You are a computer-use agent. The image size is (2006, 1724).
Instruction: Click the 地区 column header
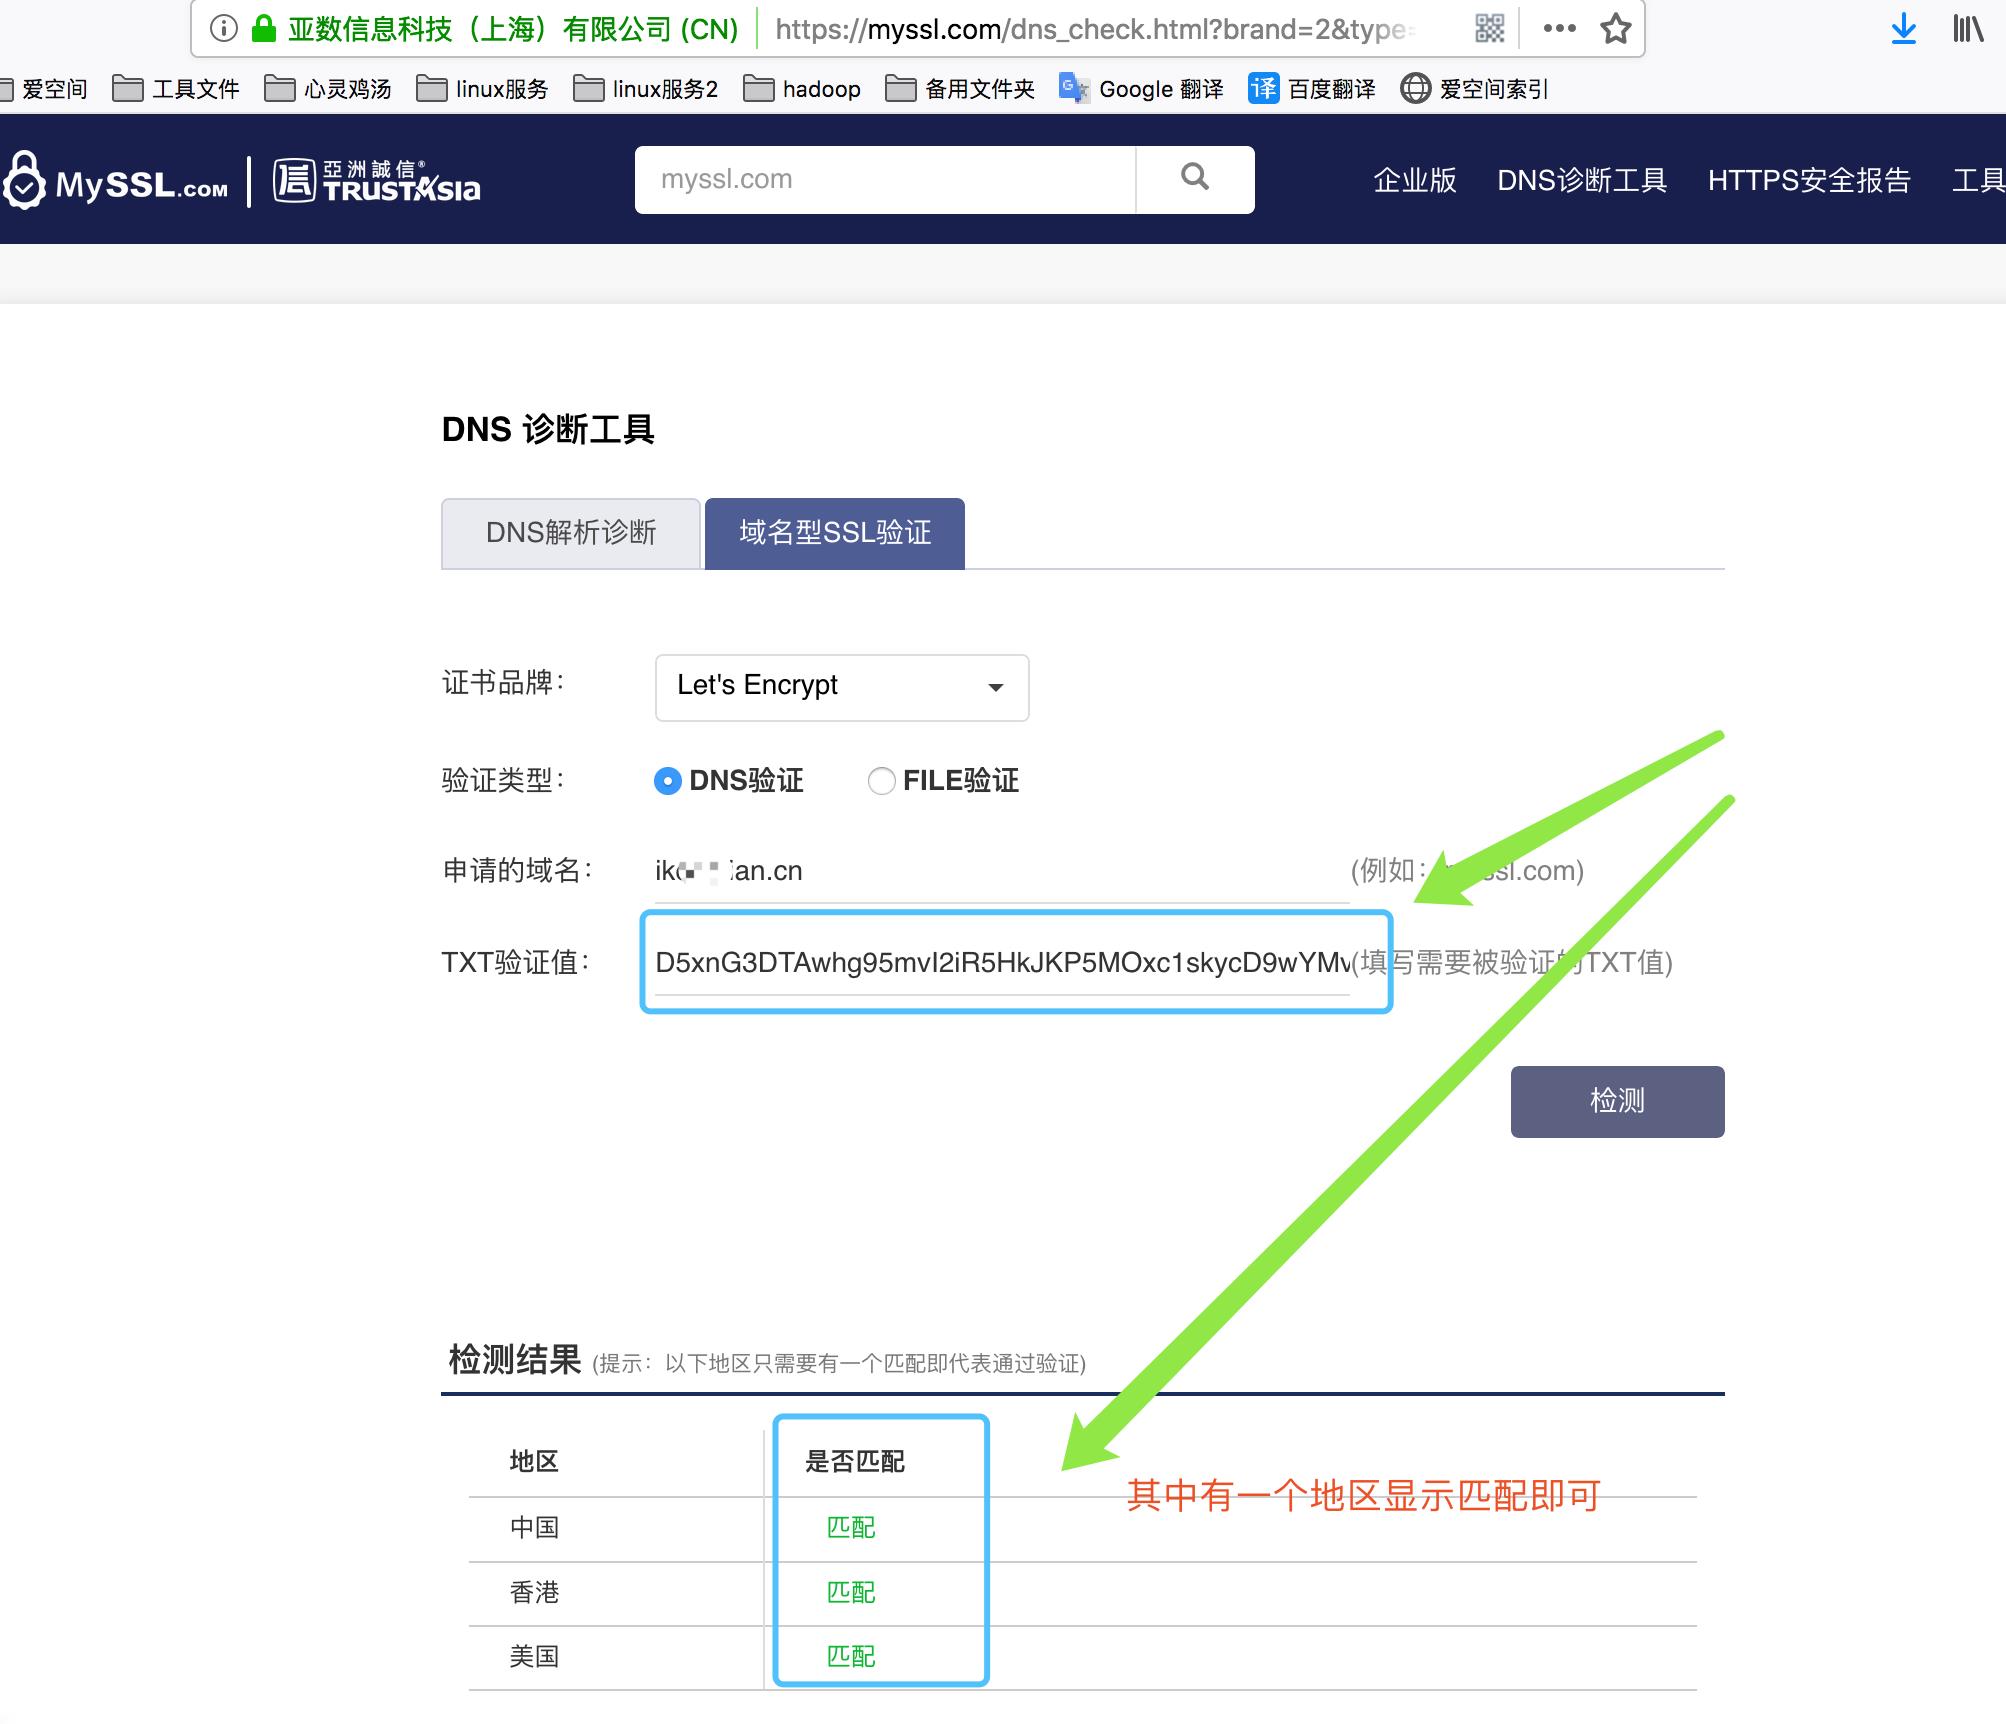534,1462
